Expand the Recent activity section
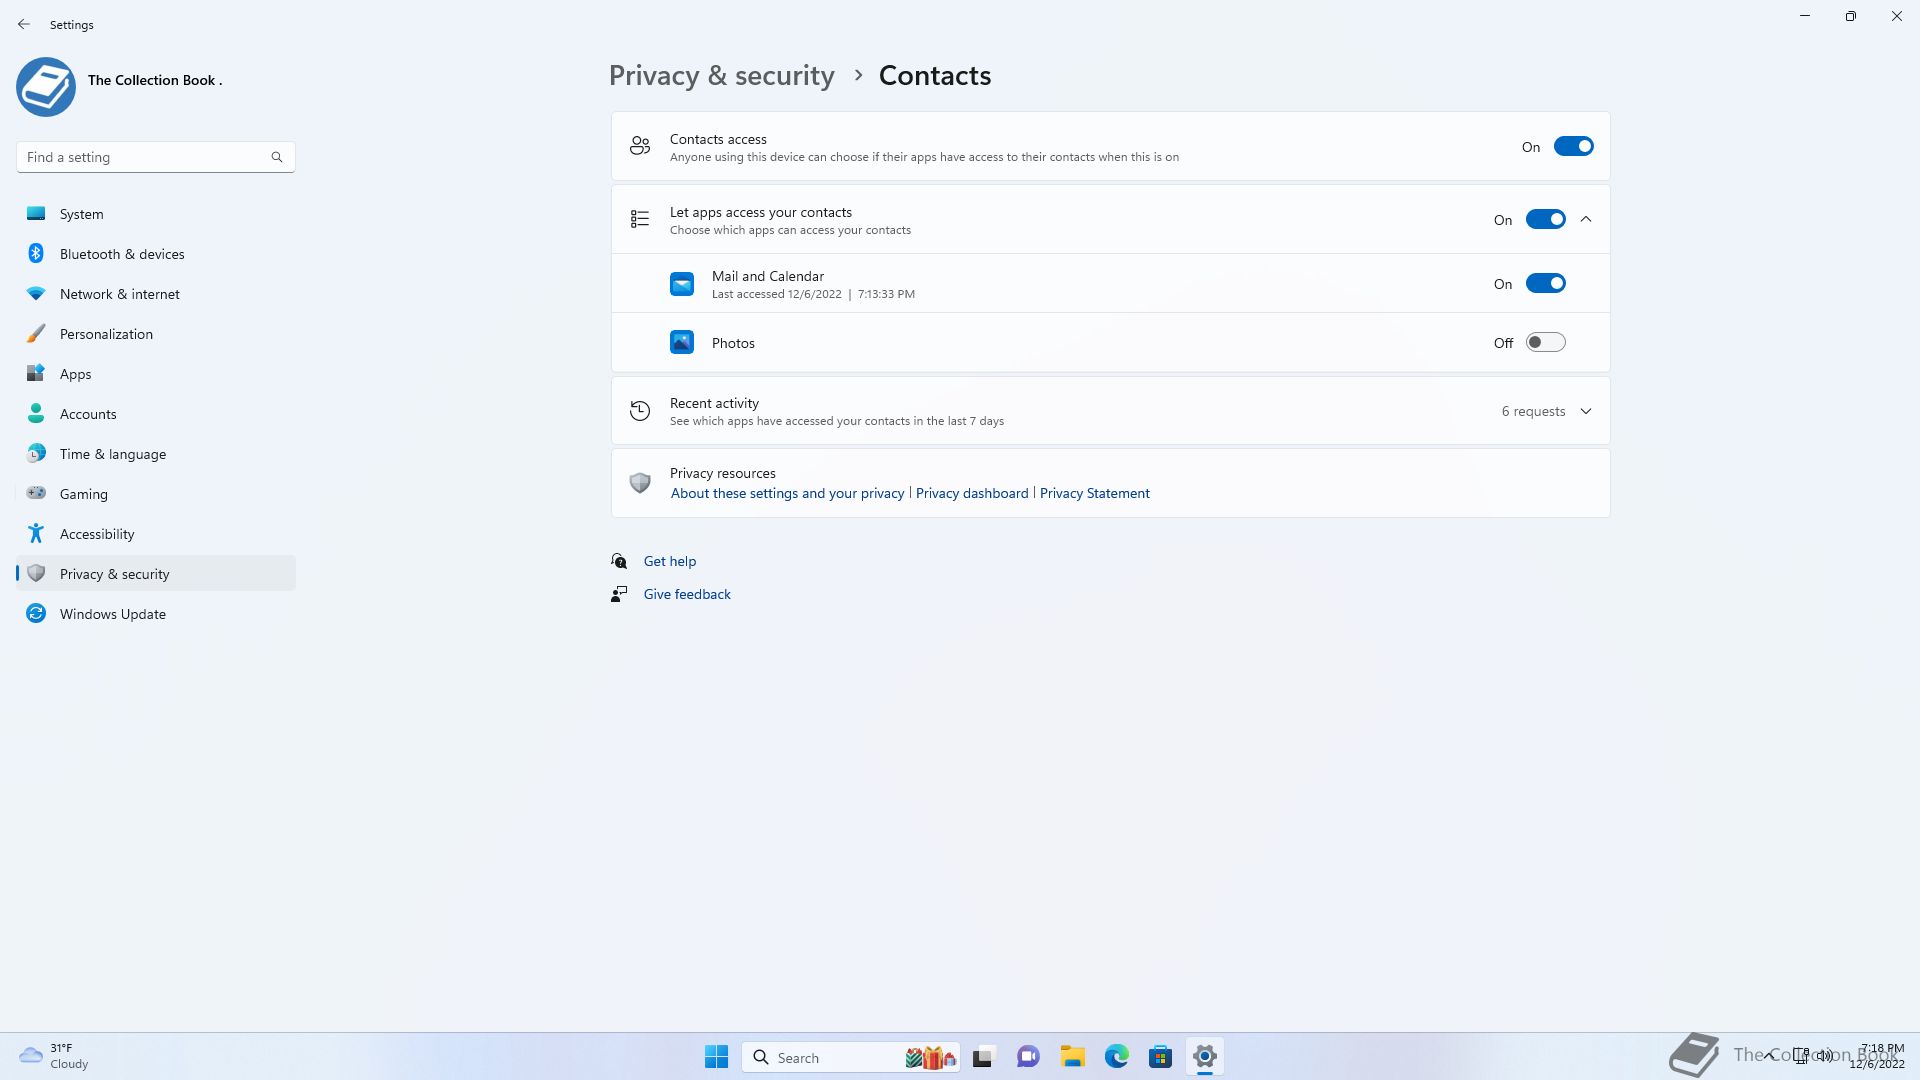This screenshot has width=1920, height=1080. pos(1586,412)
